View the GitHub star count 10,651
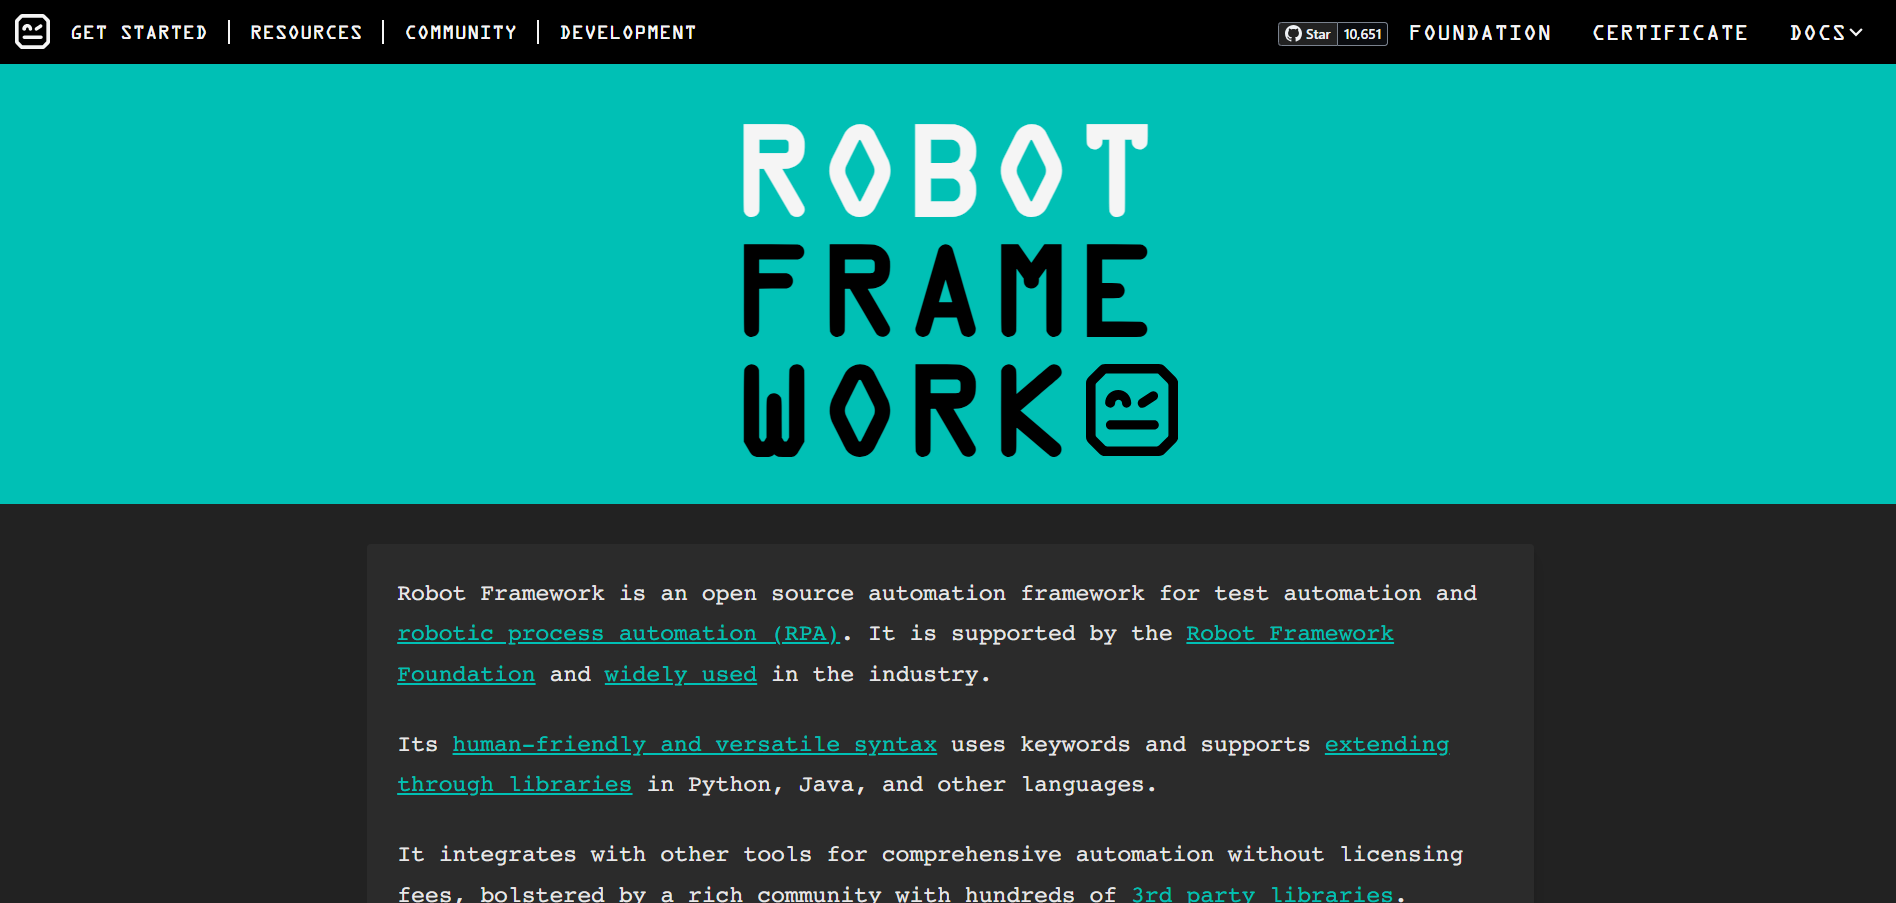This screenshot has width=1896, height=903. pos(1363,33)
